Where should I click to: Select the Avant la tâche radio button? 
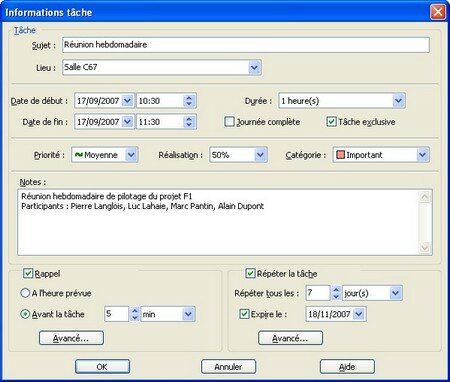(25, 314)
